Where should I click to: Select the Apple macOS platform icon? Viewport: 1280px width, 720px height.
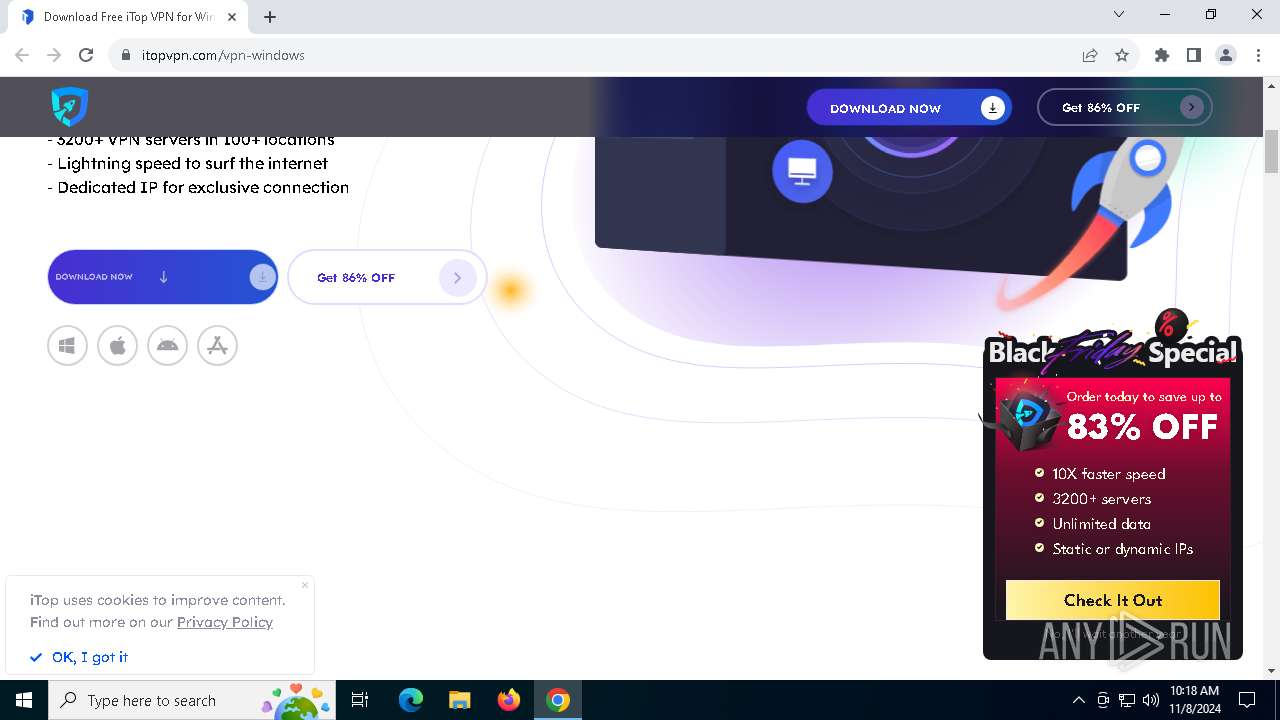pos(117,346)
